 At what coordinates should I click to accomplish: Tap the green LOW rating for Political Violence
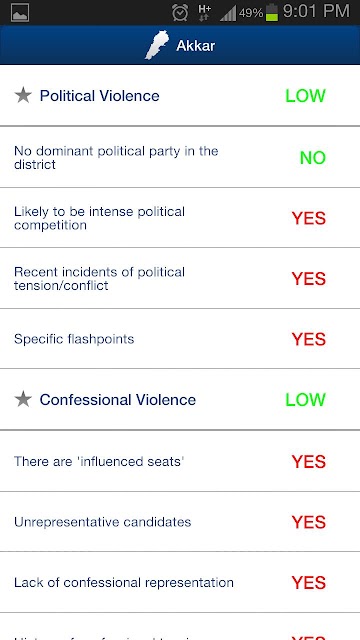tap(305, 96)
